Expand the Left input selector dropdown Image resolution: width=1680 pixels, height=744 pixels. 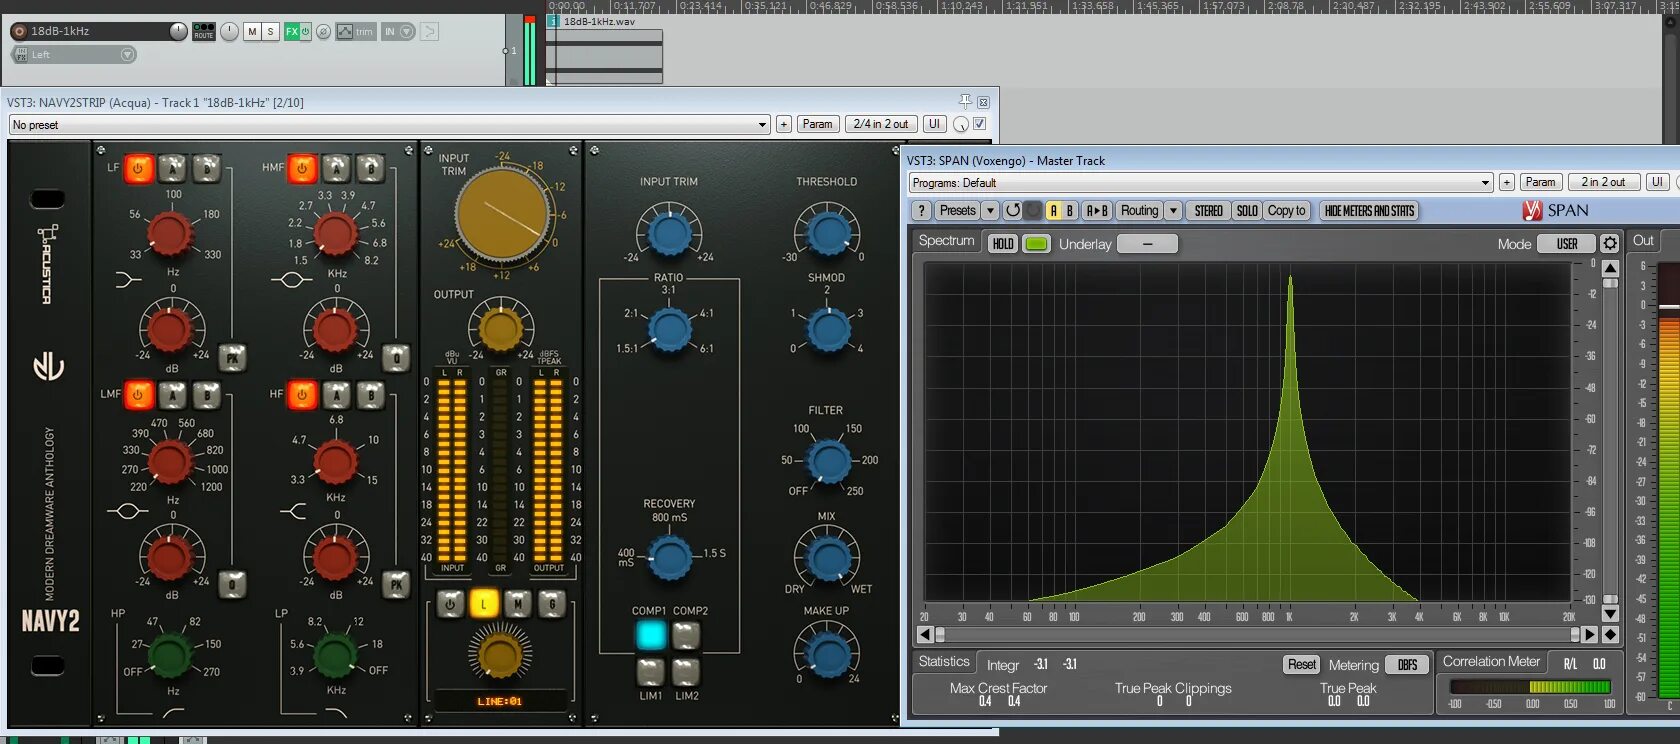tap(127, 55)
